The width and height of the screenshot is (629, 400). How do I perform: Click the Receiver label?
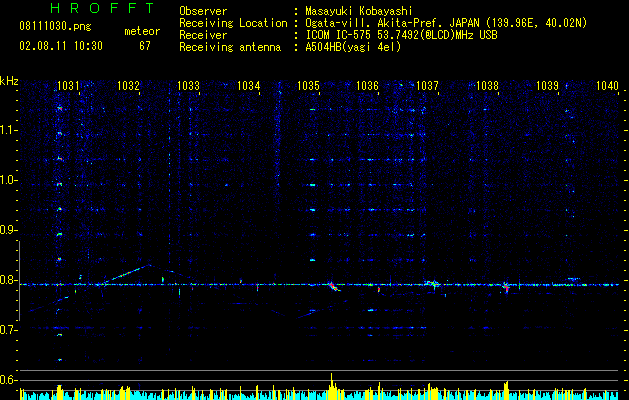(203, 35)
